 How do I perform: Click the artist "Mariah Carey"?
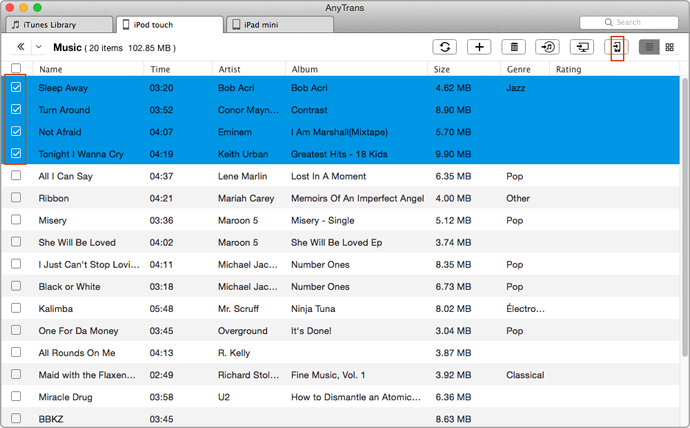click(x=246, y=198)
